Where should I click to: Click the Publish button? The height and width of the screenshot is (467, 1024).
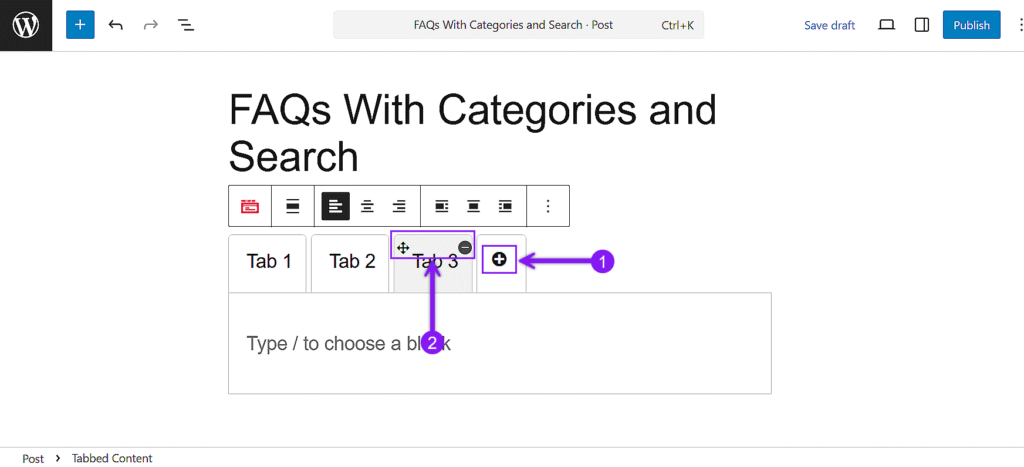[x=971, y=25]
